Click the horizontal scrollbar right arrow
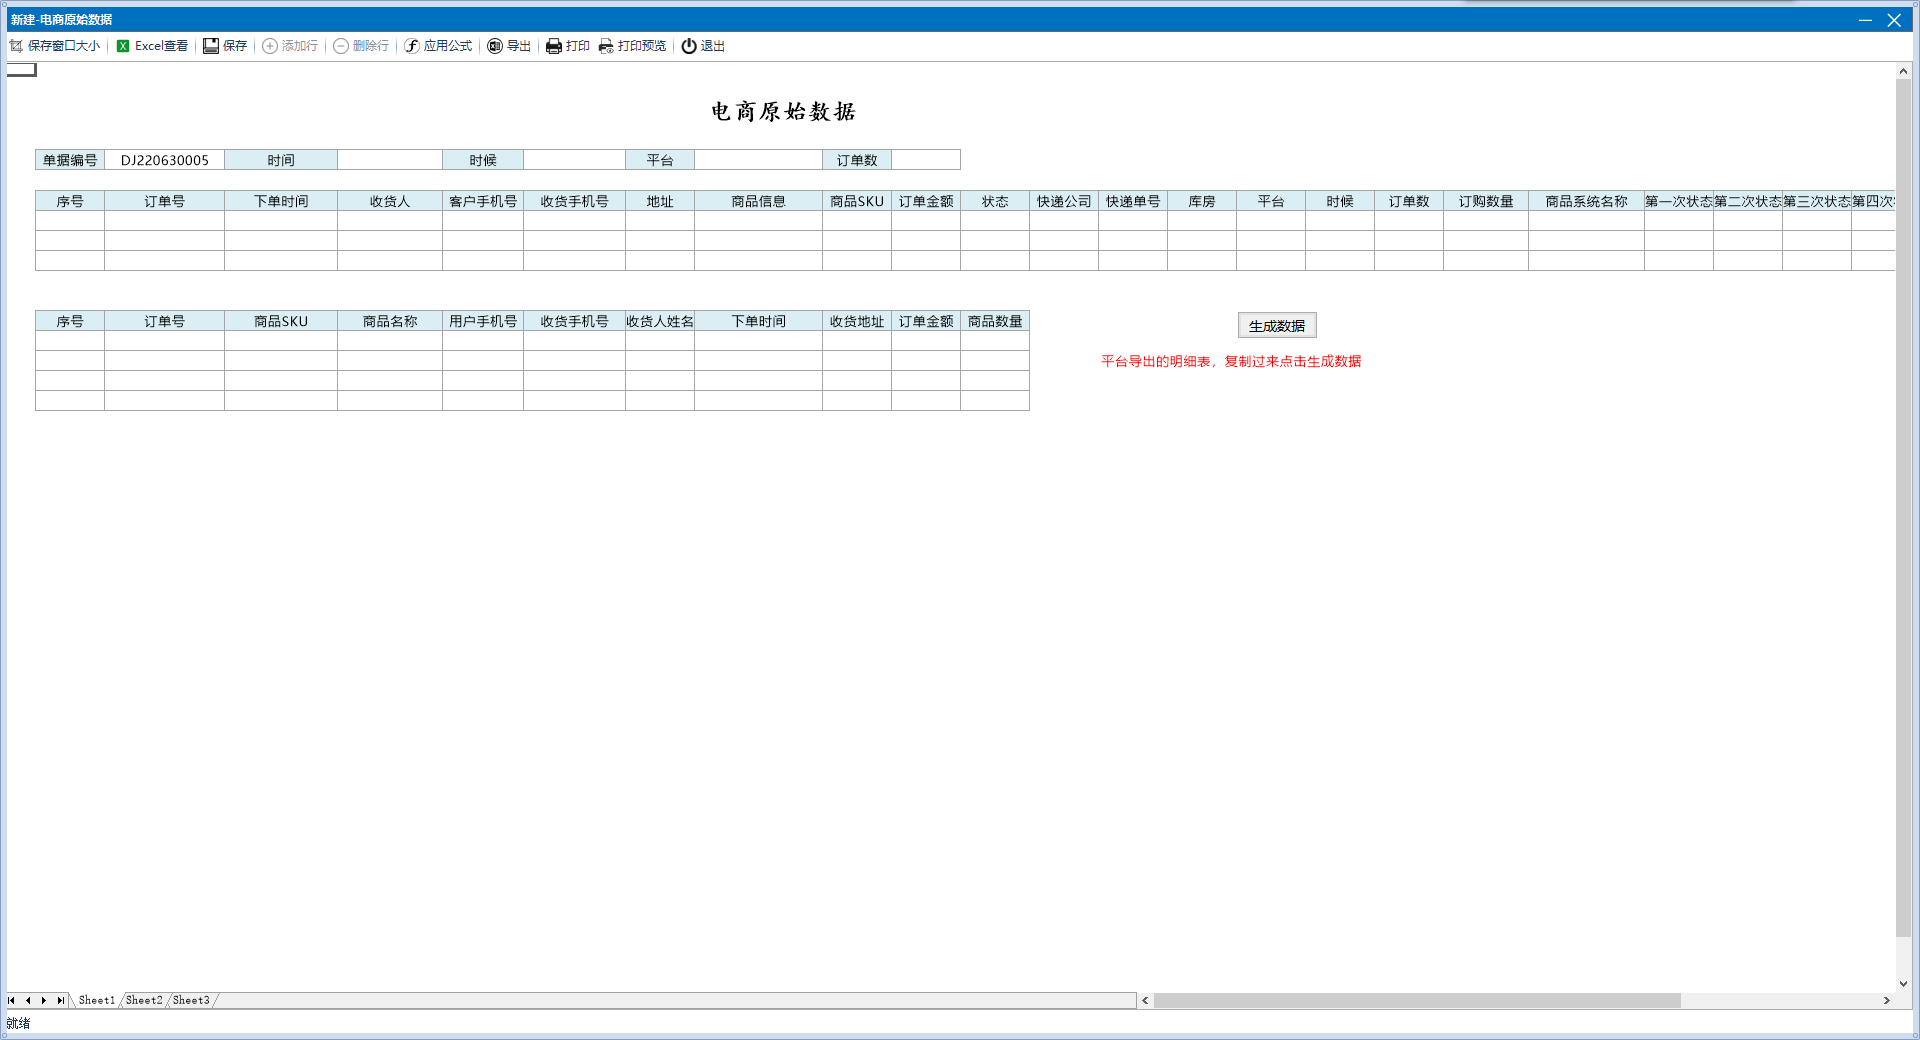This screenshot has height=1040, width=1920. coord(1886,1000)
